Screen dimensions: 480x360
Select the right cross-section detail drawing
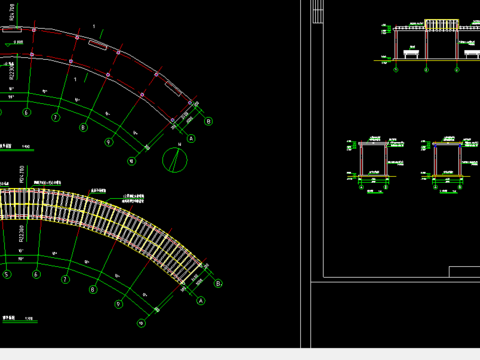[449, 165]
